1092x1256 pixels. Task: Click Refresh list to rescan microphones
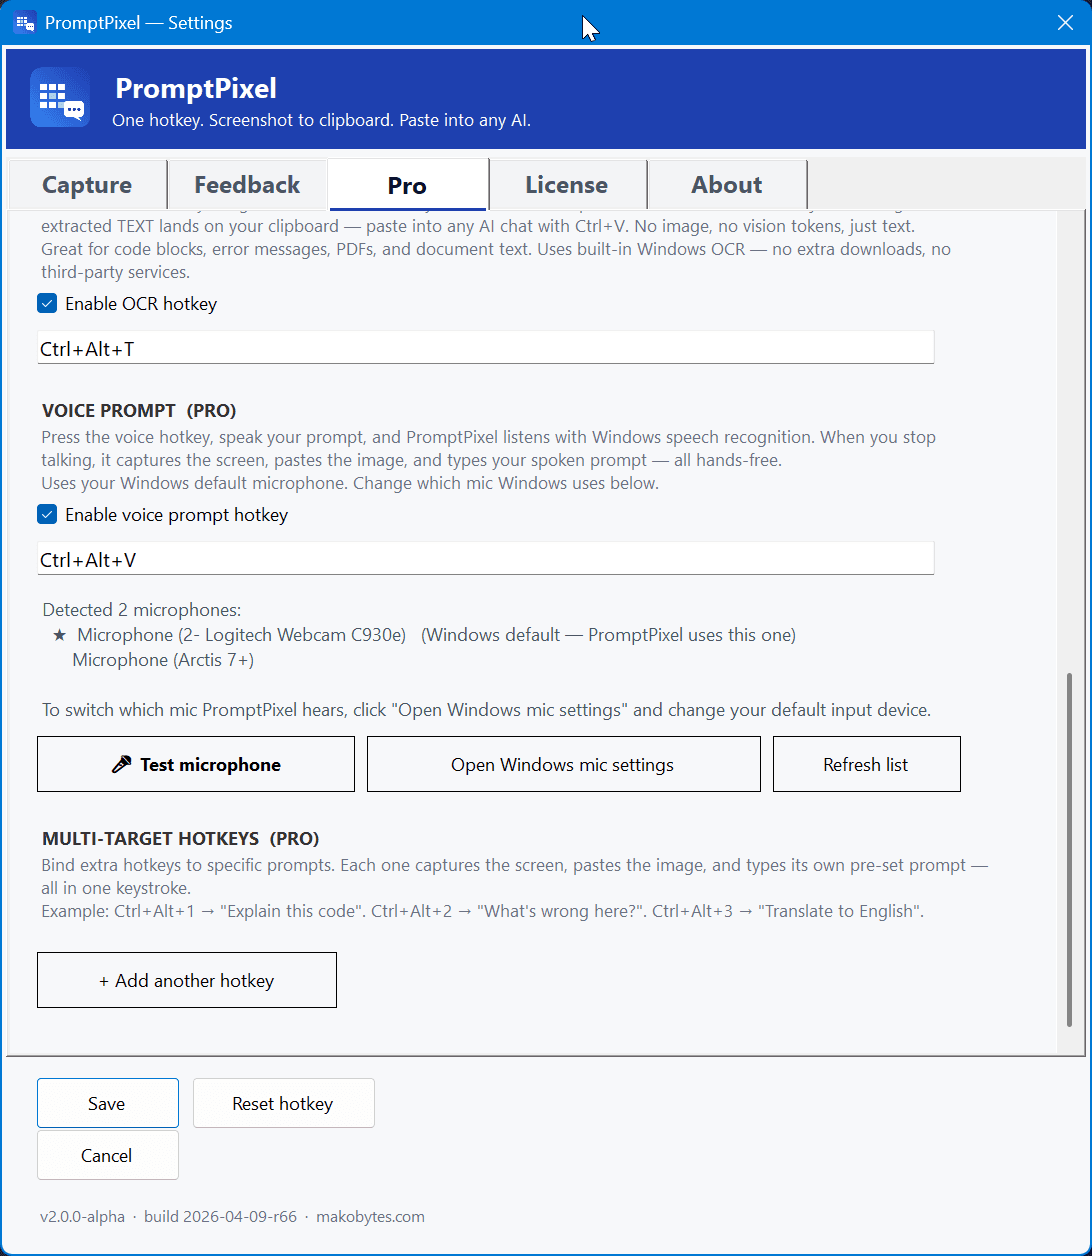coord(866,763)
